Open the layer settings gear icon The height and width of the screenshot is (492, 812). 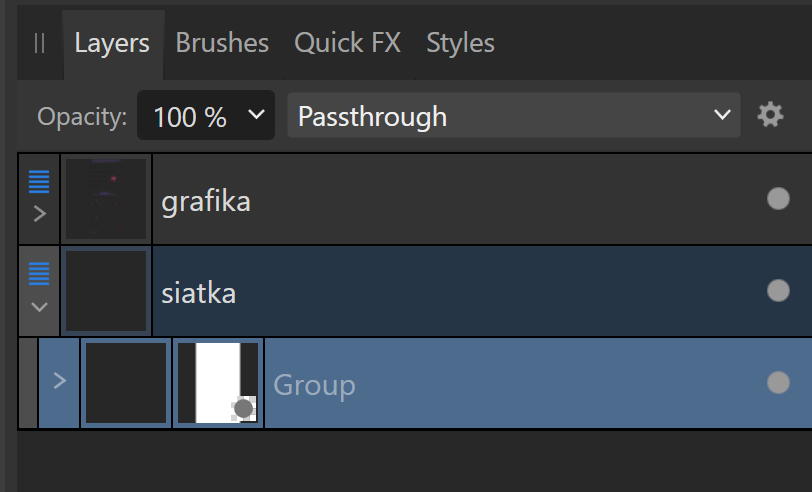(770, 115)
